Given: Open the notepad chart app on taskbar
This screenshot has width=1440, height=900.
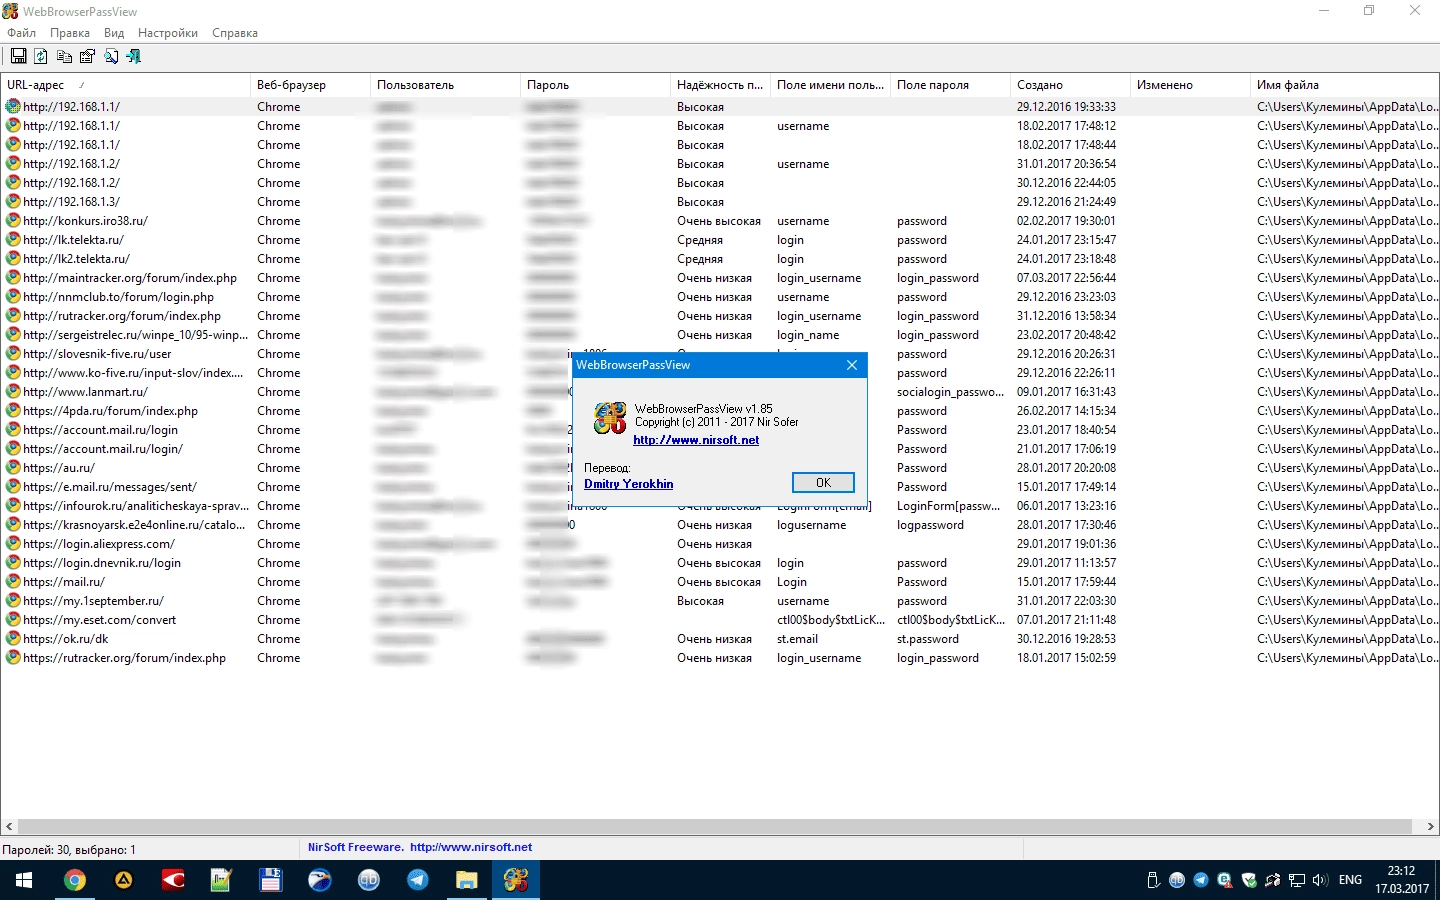Looking at the screenshot, I should (x=221, y=880).
